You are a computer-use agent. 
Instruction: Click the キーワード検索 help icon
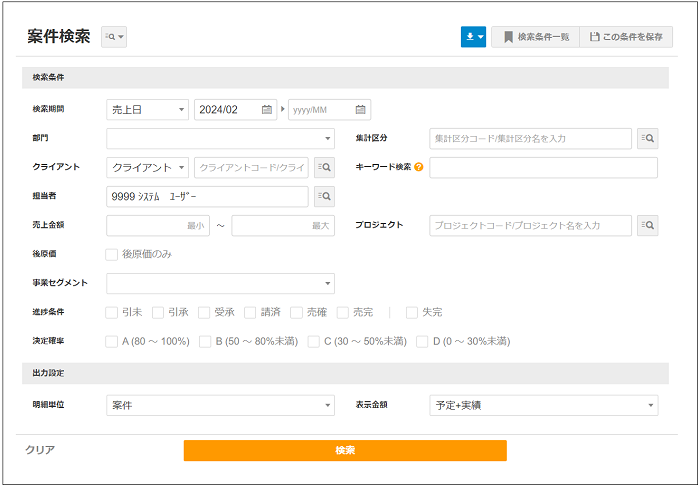pos(418,167)
